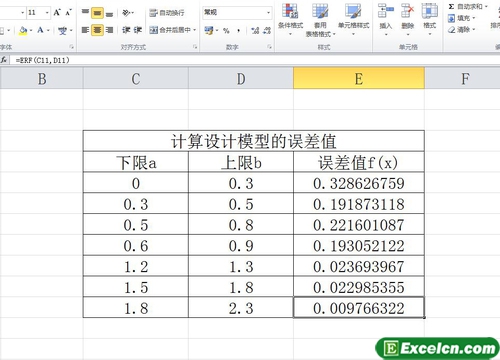The image size is (500, 360).
Task: Open Format as Table (套用表格格式)
Action: (x=320, y=20)
